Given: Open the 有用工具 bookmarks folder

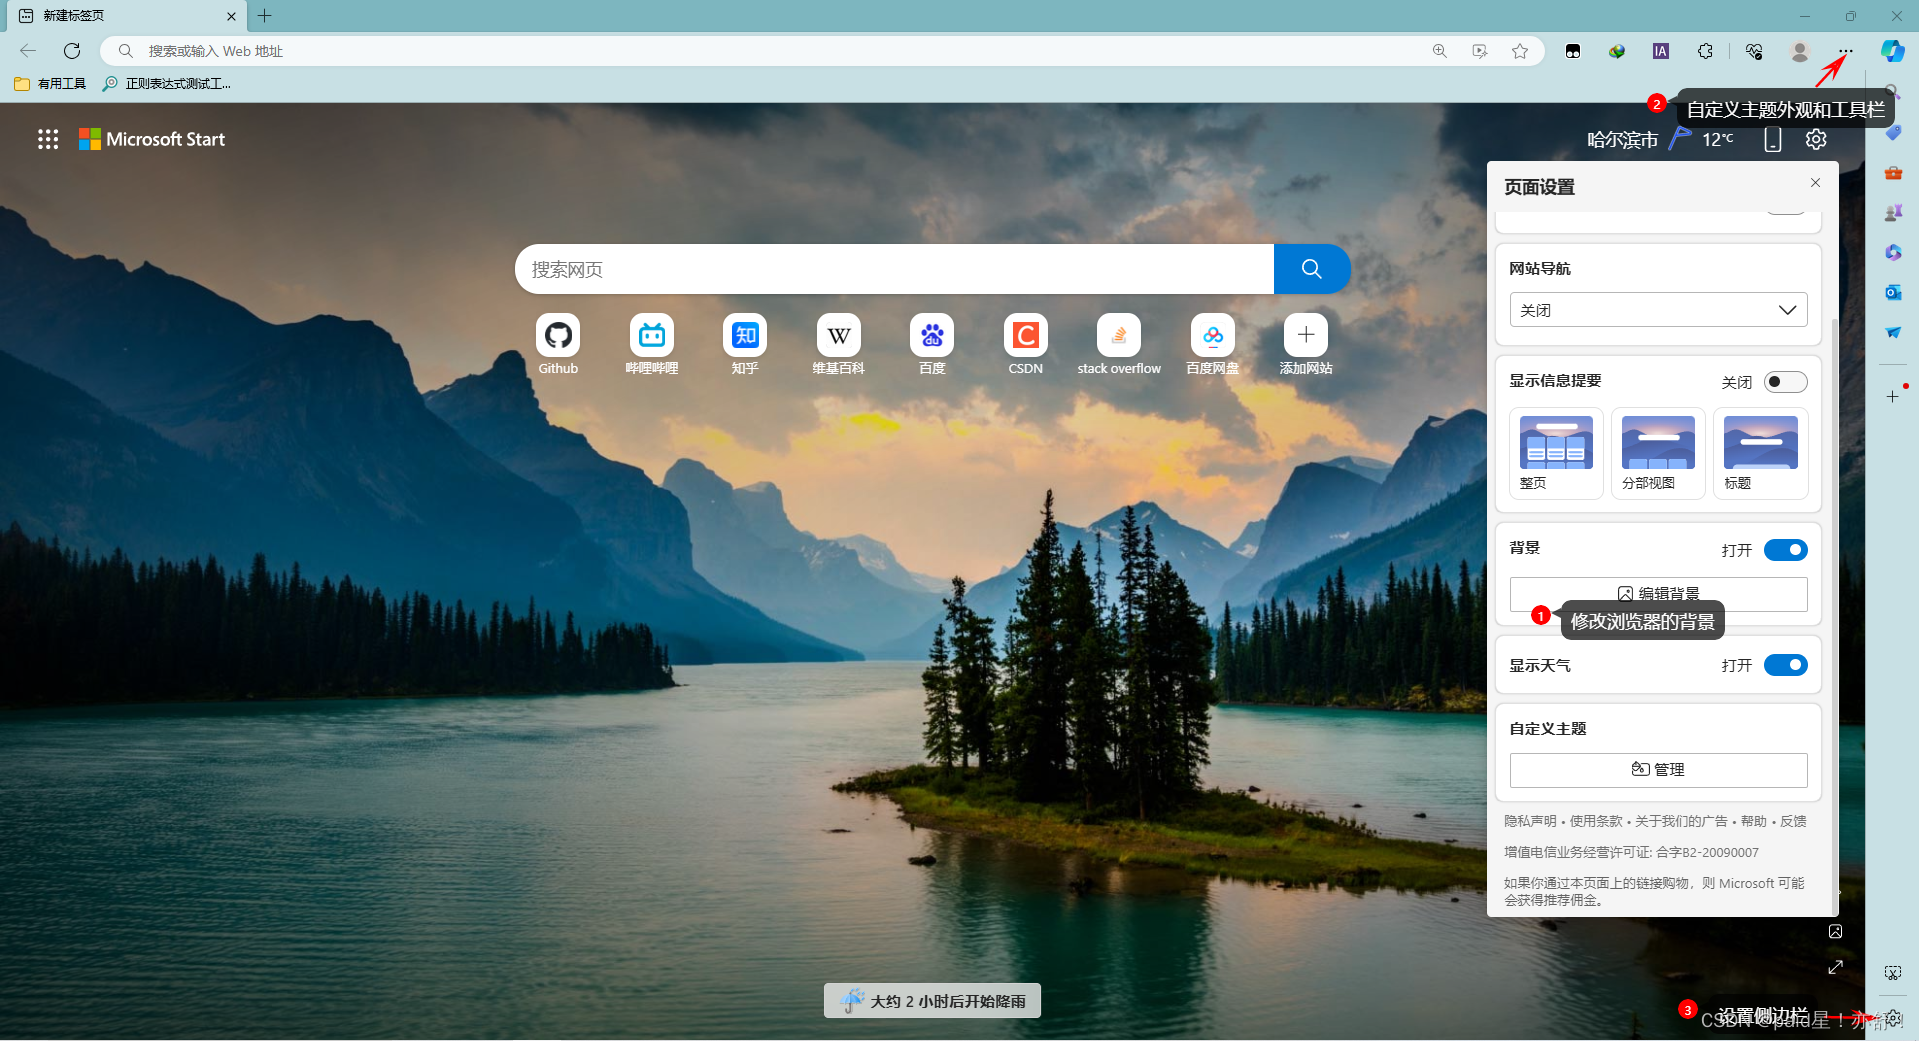Looking at the screenshot, I should [50, 84].
